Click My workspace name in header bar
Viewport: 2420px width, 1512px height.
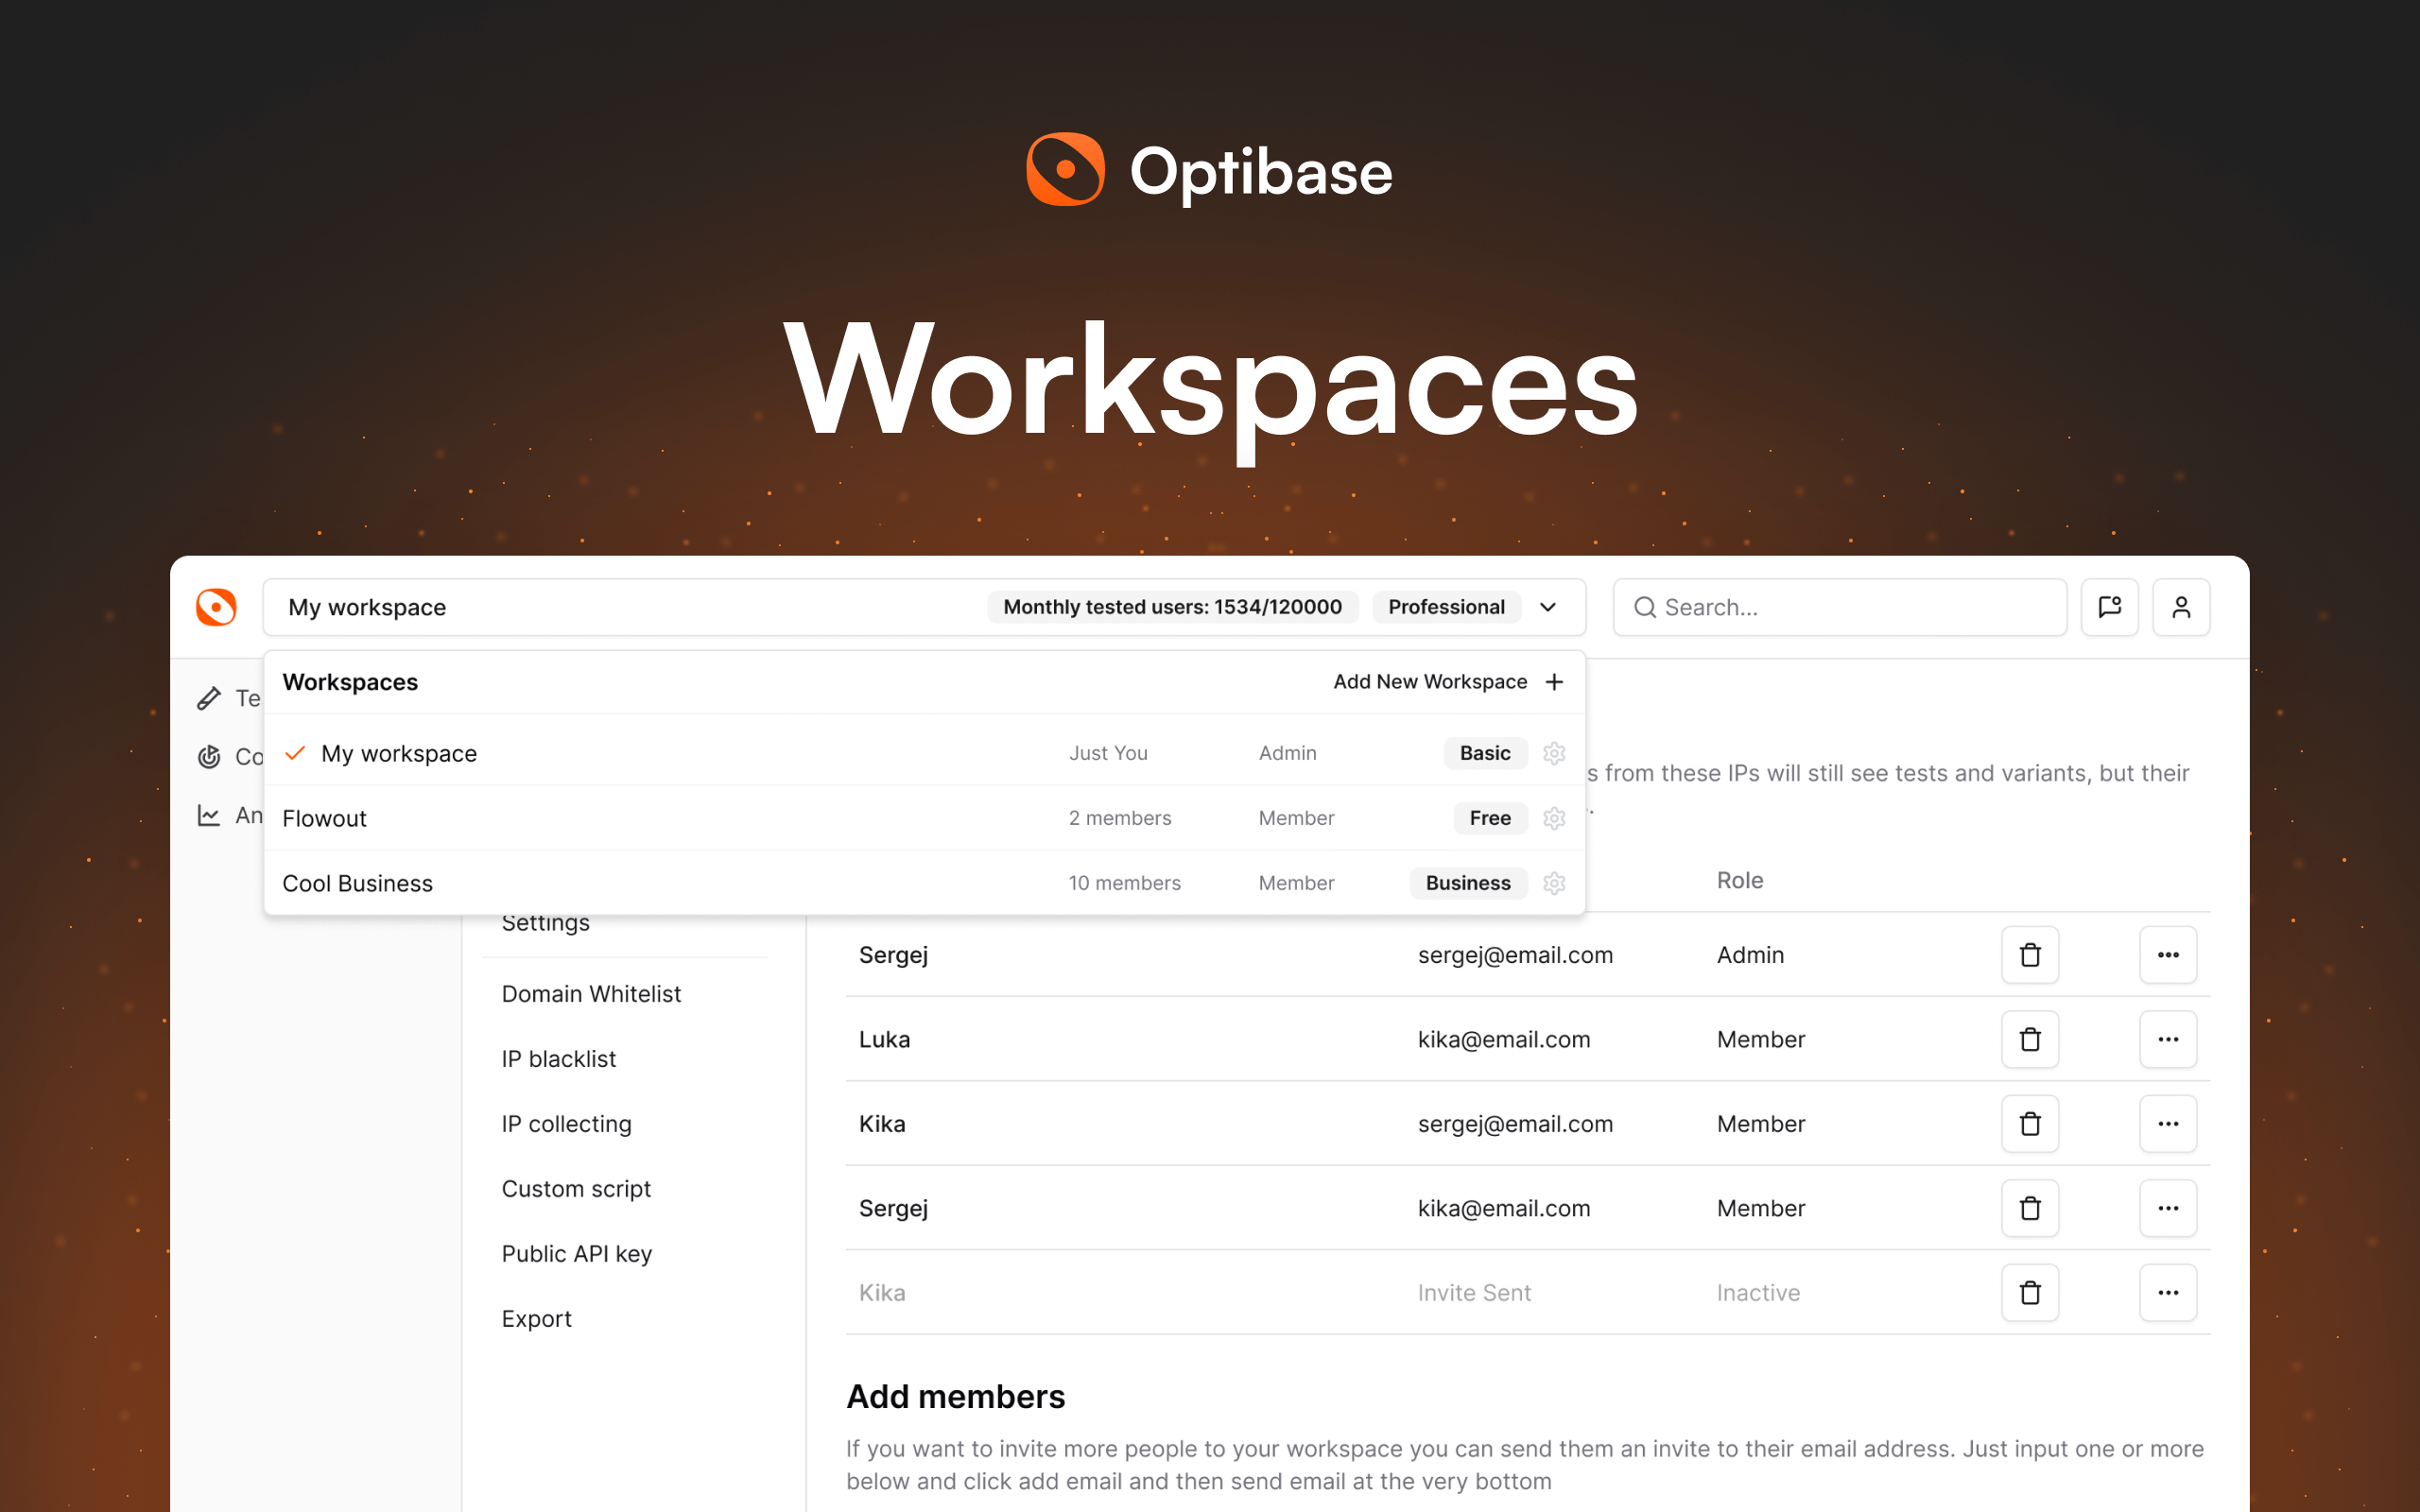click(x=367, y=607)
